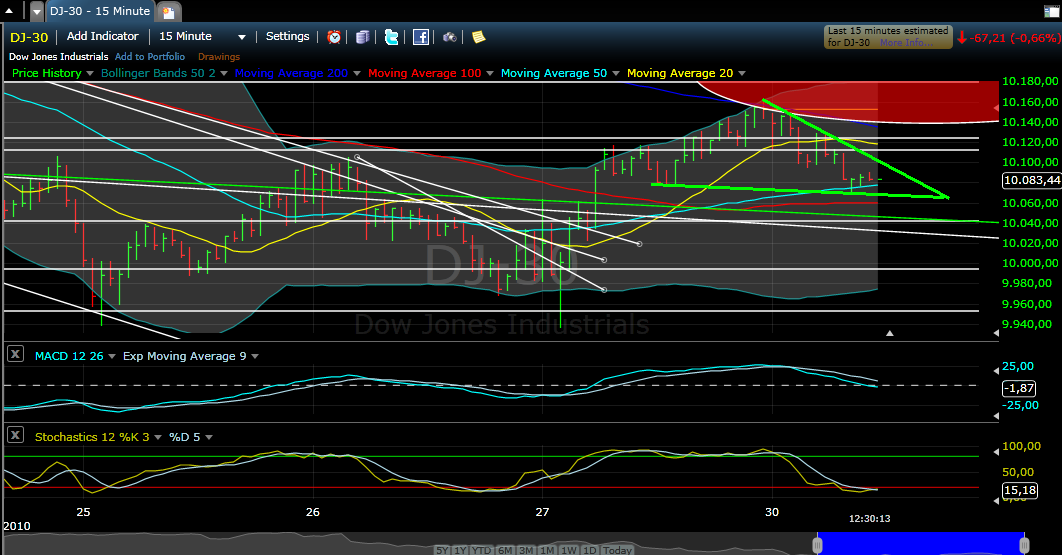The height and width of the screenshot is (555, 1062).
Task: Click Add Indicator button
Action: click(102, 37)
